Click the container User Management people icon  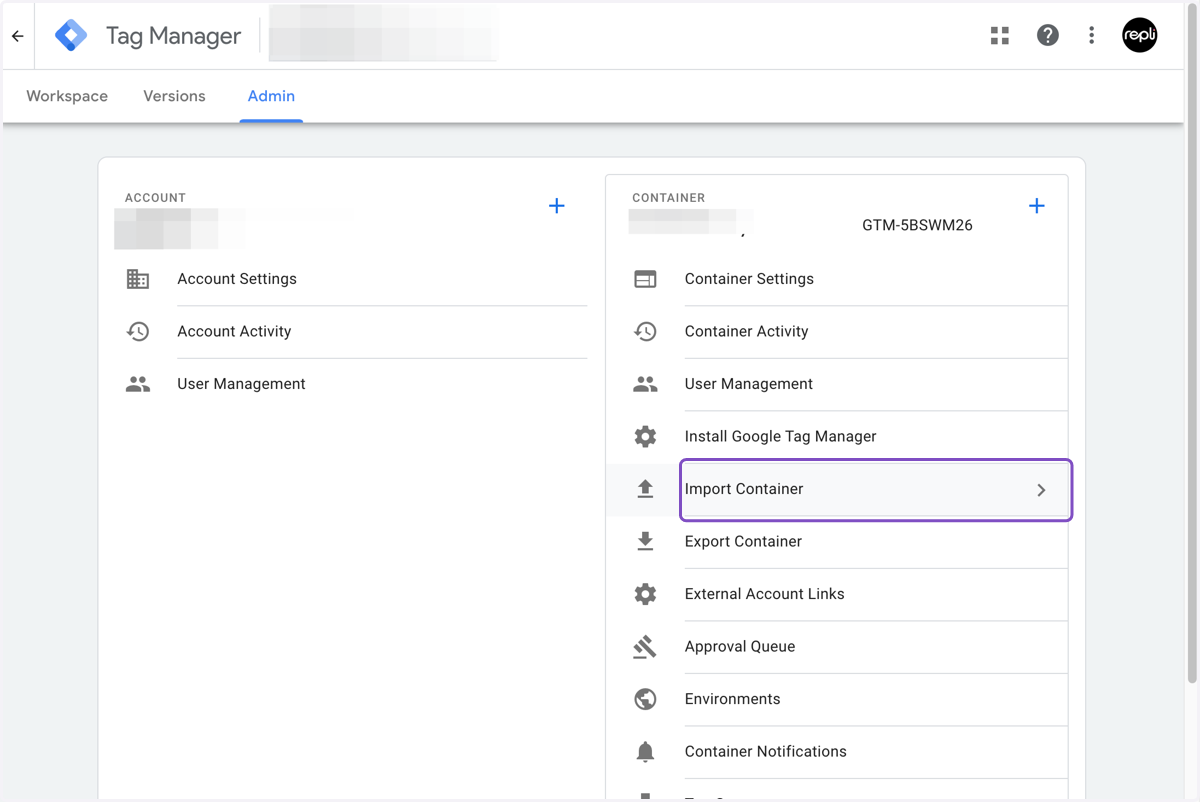(645, 384)
